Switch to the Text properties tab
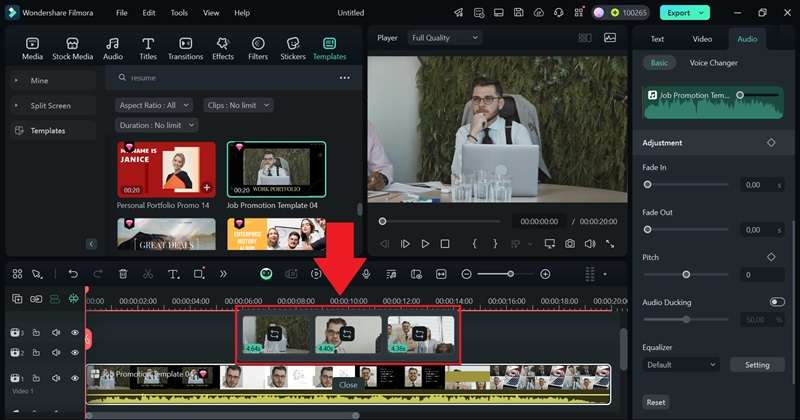Image resolution: width=800 pixels, height=420 pixels. [657, 39]
